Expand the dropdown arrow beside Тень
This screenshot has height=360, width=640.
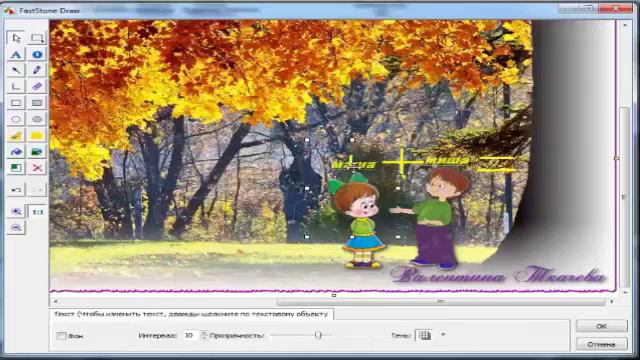click(x=443, y=335)
